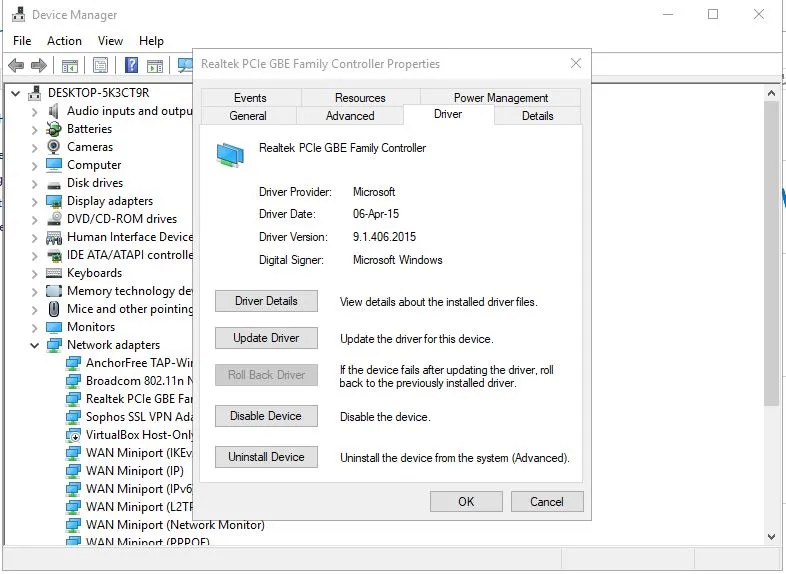Click the Cameras category icon
Viewport: 786px width, 574px height.
click(x=54, y=147)
